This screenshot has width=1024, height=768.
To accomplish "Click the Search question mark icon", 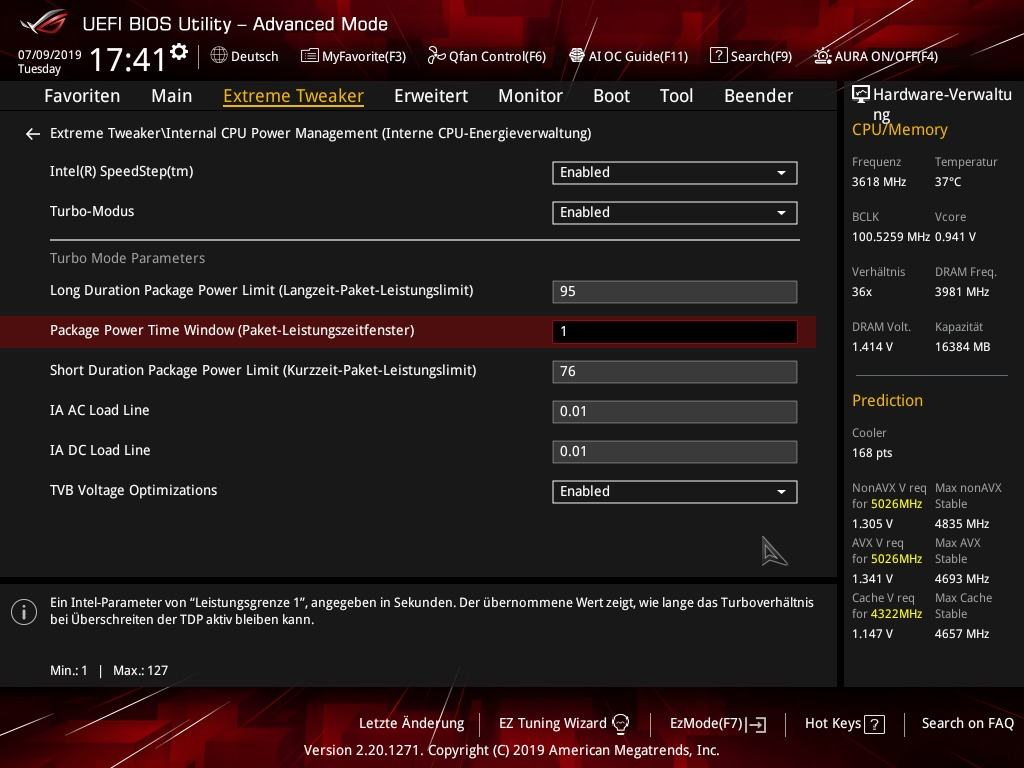I will point(718,56).
